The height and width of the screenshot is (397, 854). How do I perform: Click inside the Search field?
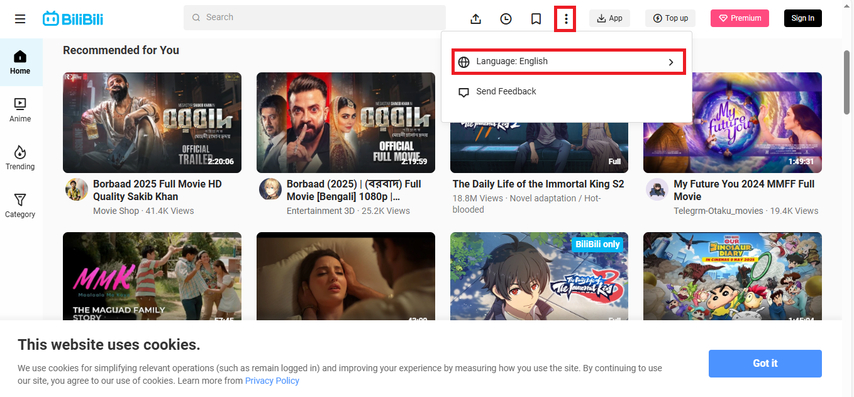coord(315,18)
